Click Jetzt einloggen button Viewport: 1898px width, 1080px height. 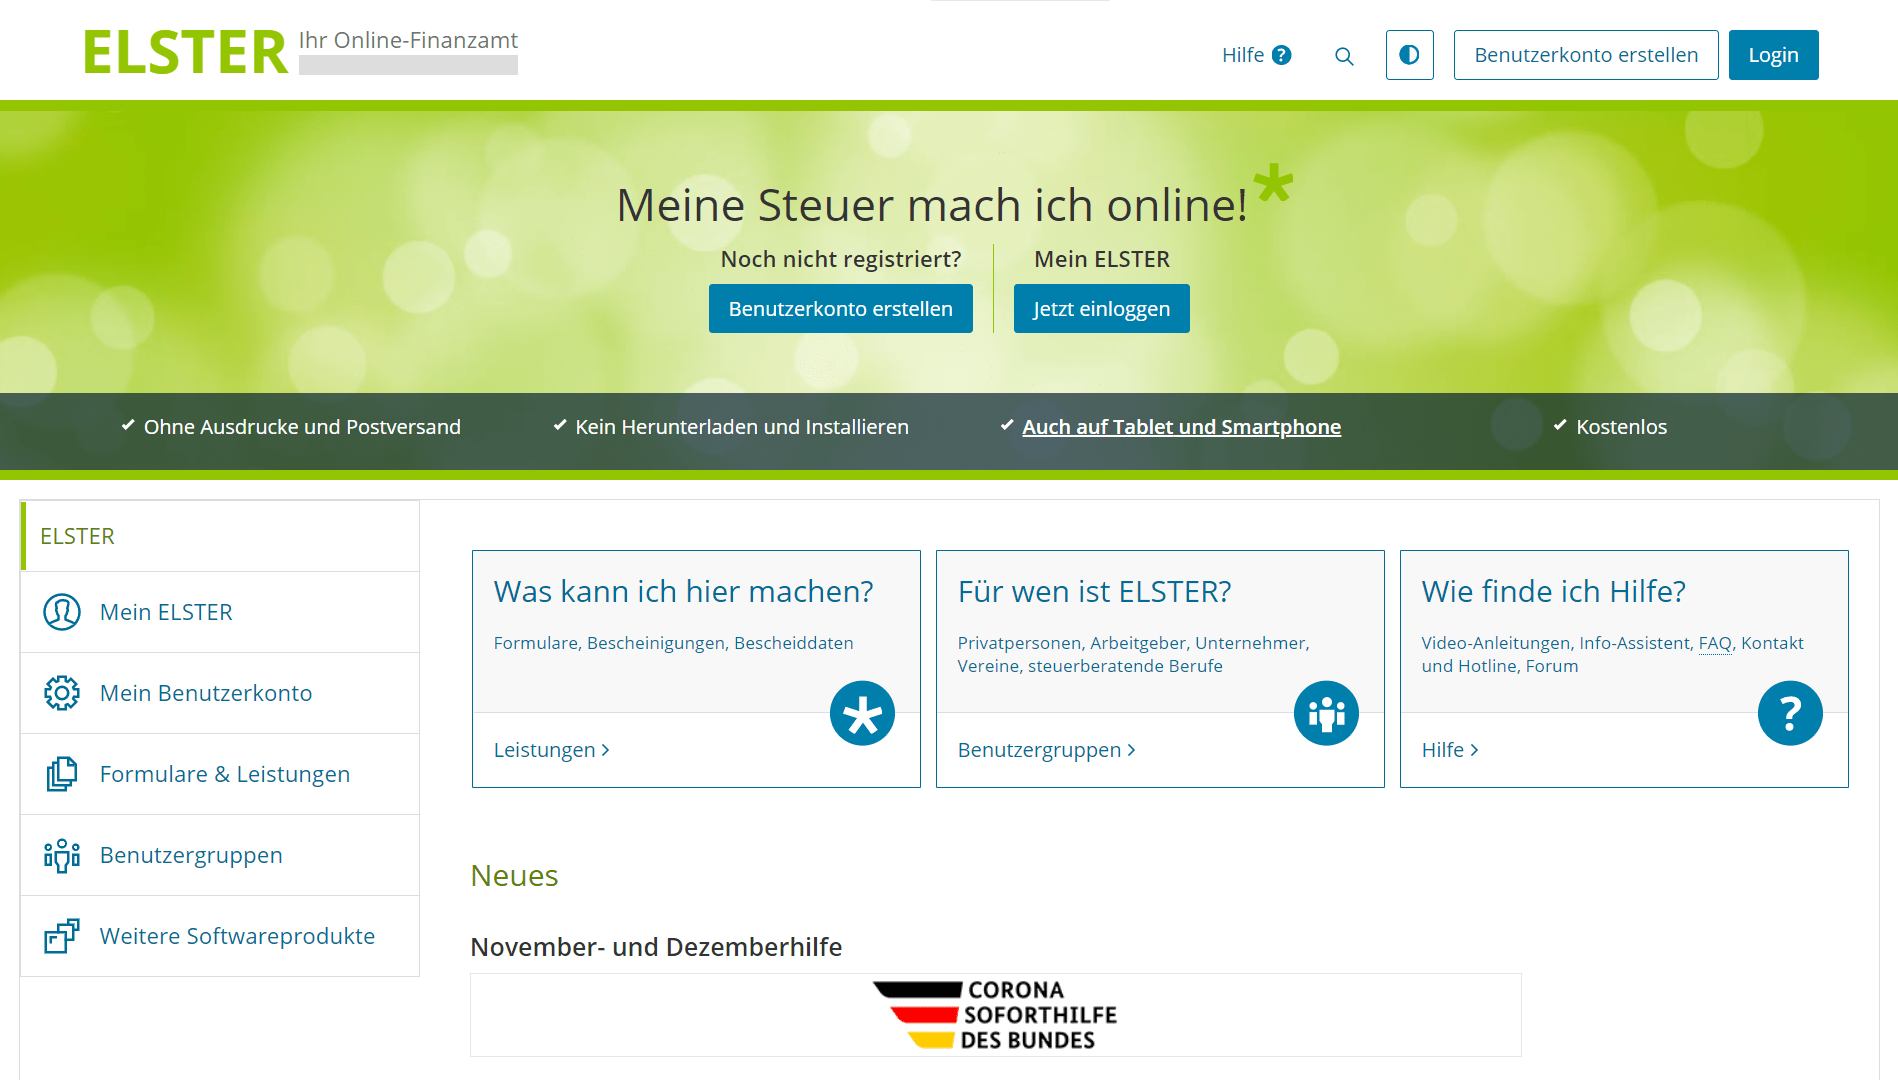pyautogui.click(x=1101, y=309)
